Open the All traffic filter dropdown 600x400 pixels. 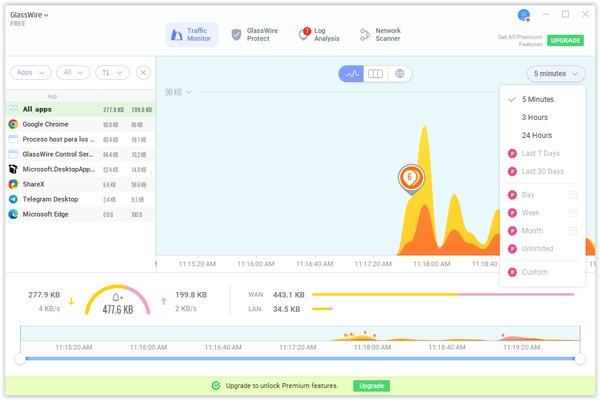[73, 73]
